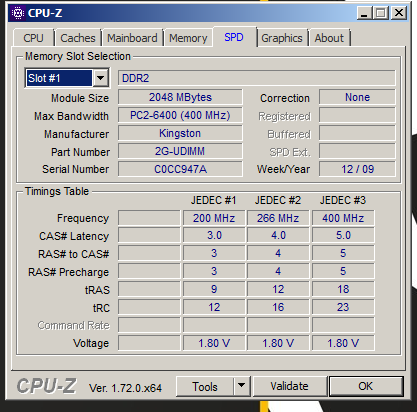This screenshot has height=412, width=417.
Task: Click the serial number C0CC947A
Action: 180,169
